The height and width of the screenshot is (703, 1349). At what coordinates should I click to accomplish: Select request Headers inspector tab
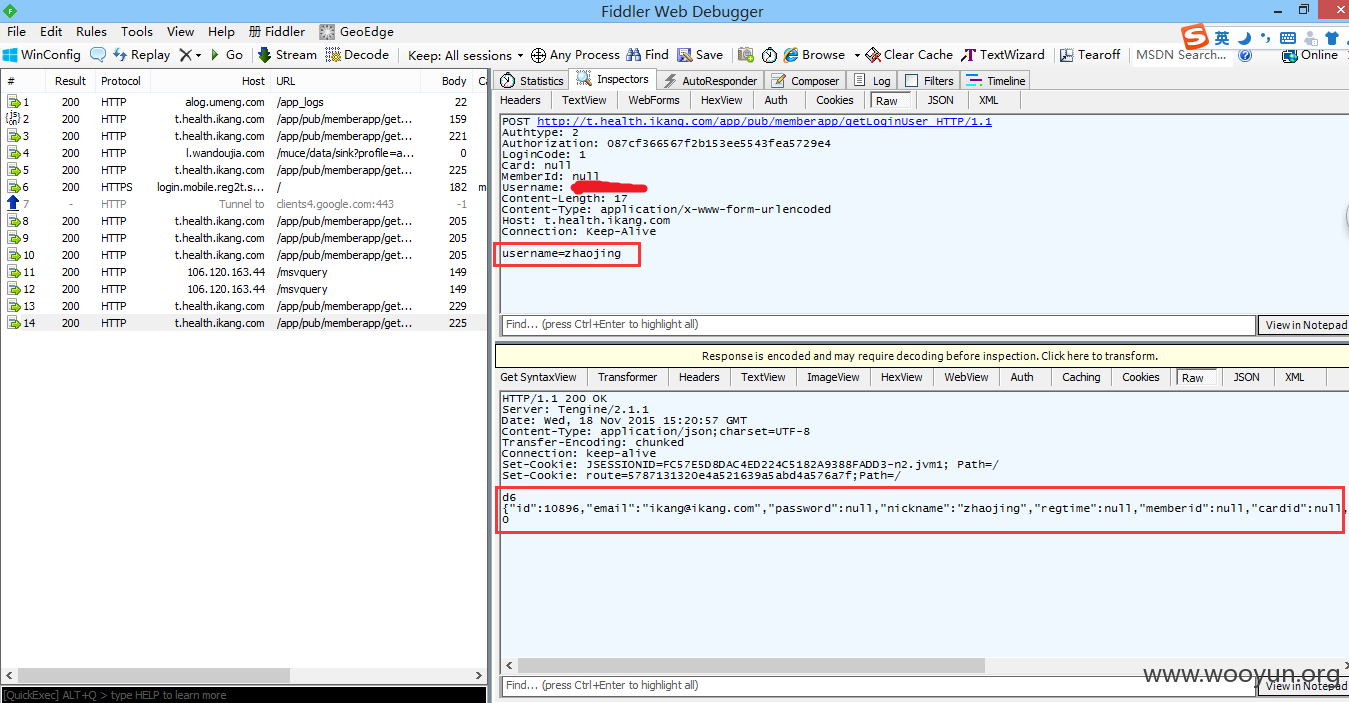coord(520,100)
